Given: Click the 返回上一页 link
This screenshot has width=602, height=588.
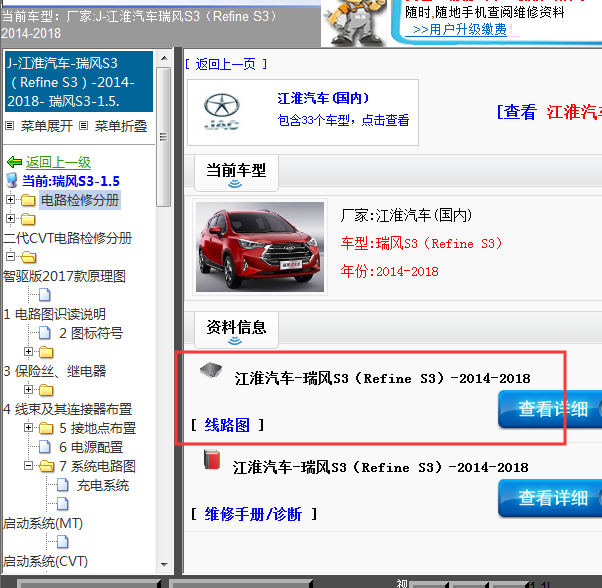Looking at the screenshot, I should pos(226,64).
